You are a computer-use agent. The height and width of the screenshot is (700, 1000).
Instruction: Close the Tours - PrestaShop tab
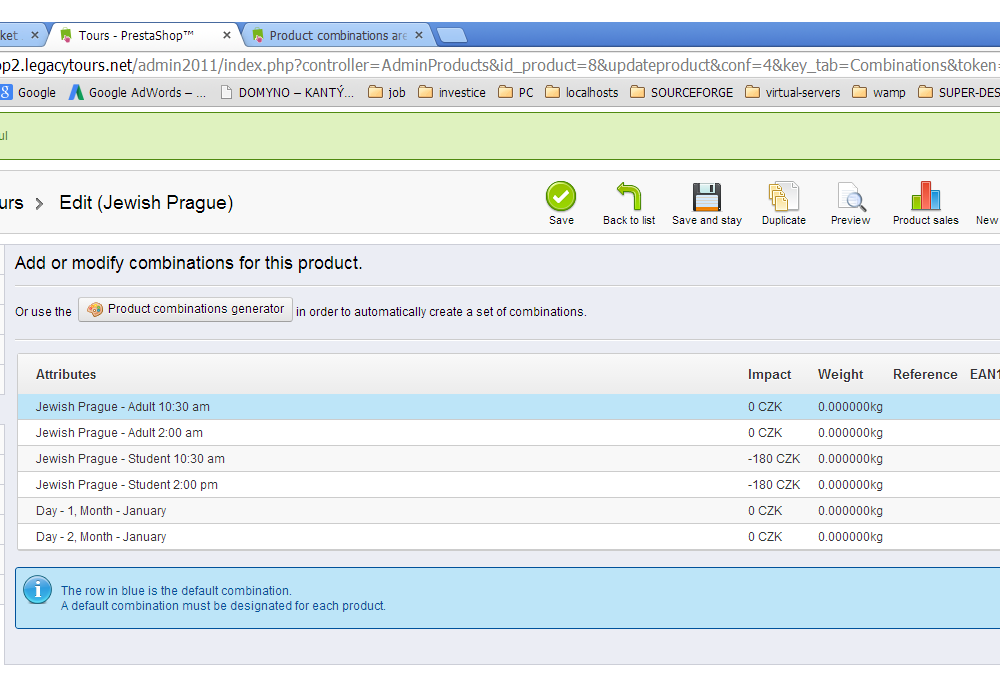tap(226, 36)
